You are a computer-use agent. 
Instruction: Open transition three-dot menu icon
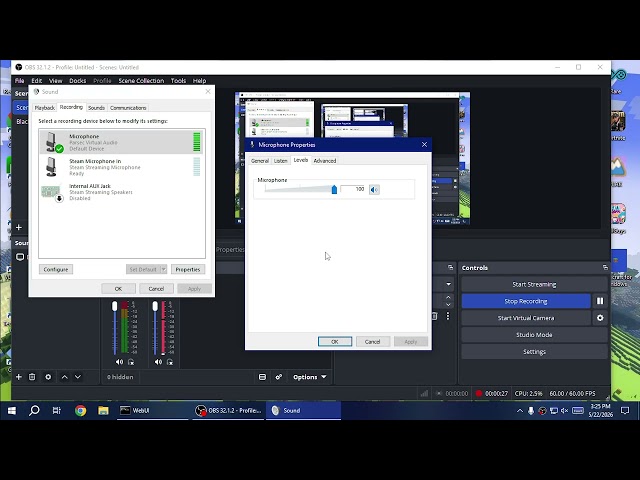448,316
